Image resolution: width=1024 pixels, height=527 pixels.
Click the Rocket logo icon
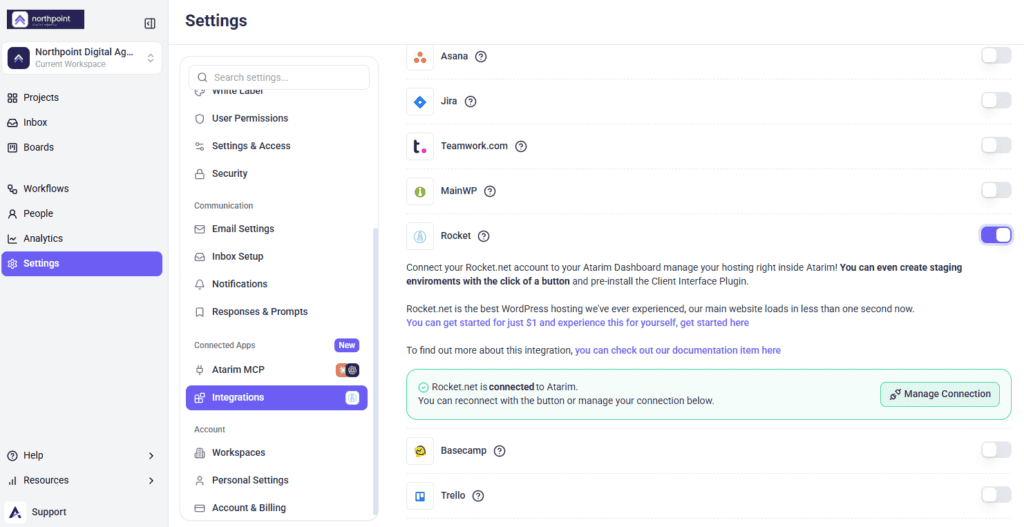[420, 236]
